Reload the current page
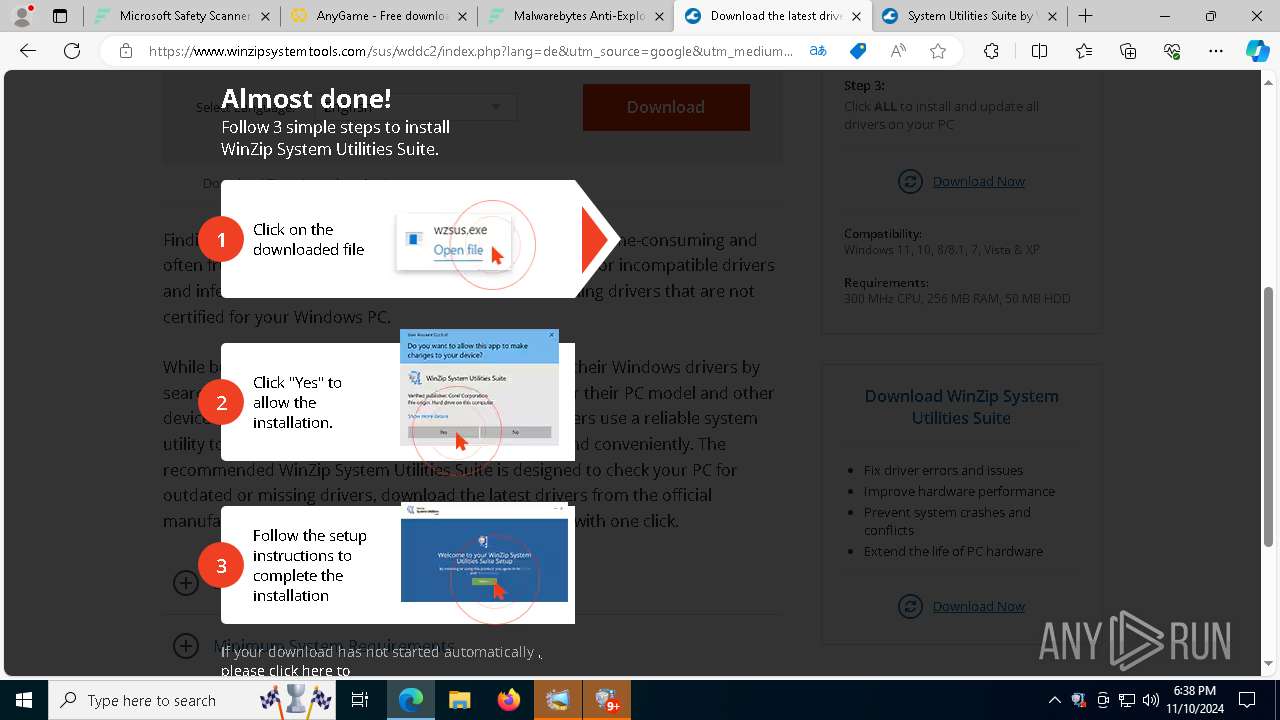Viewport: 1280px width, 720px height. coord(72,51)
